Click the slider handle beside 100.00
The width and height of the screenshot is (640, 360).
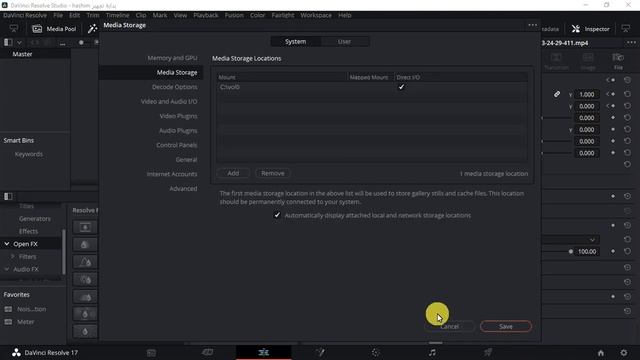click(x=571, y=251)
